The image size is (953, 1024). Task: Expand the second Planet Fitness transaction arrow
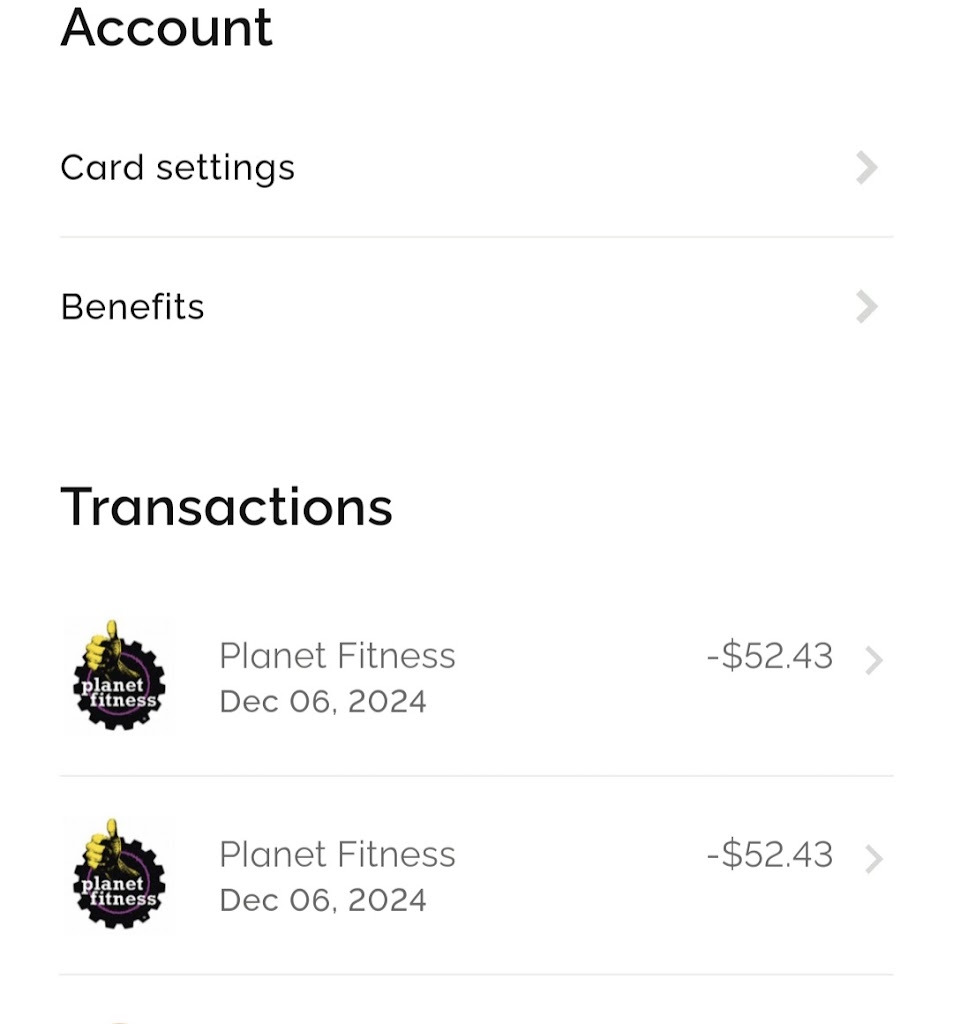pos(873,859)
